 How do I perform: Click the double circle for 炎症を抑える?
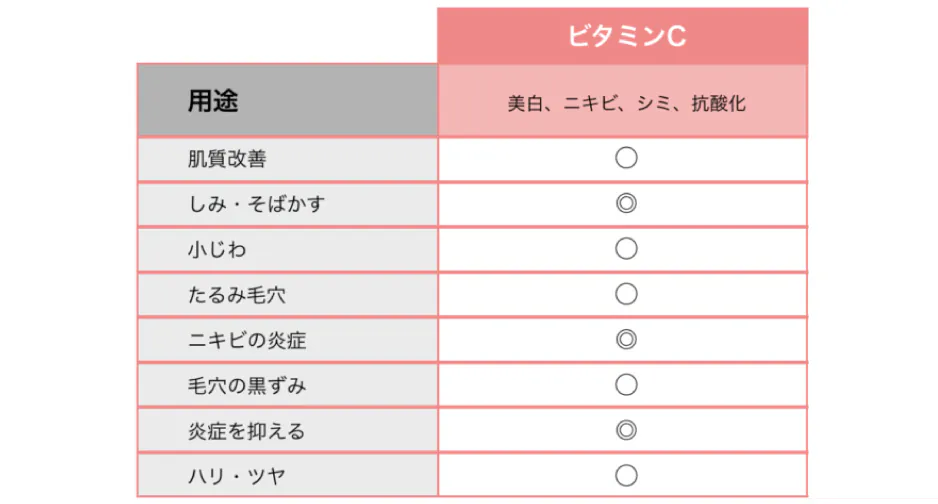[x=626, y=431]
